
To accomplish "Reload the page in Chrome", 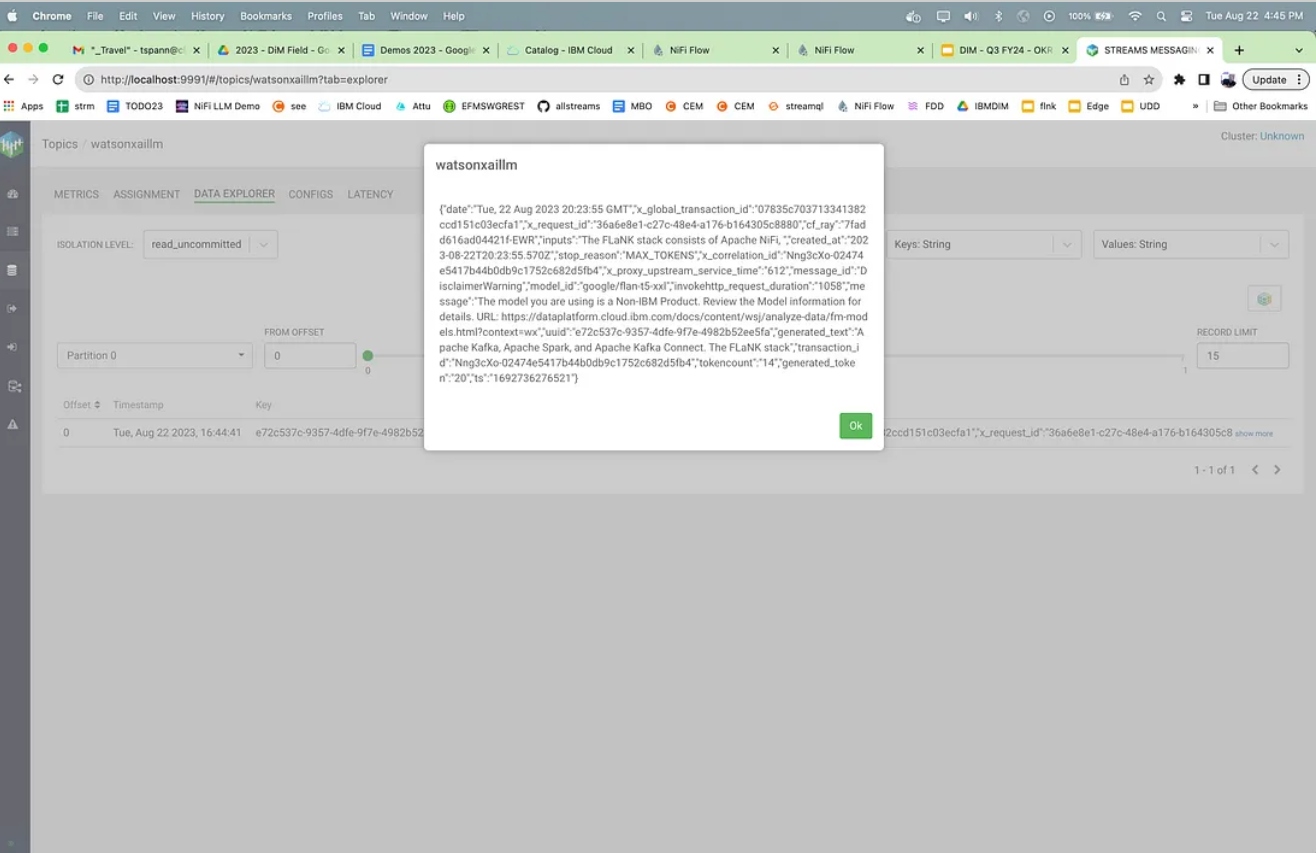I will point(58,80).
